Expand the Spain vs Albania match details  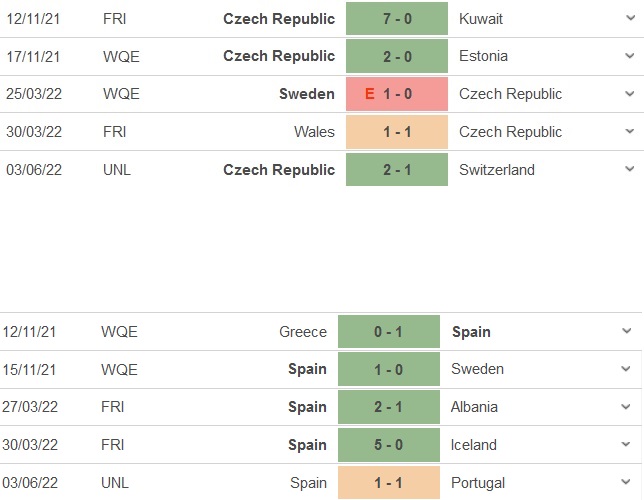point(627,408)
